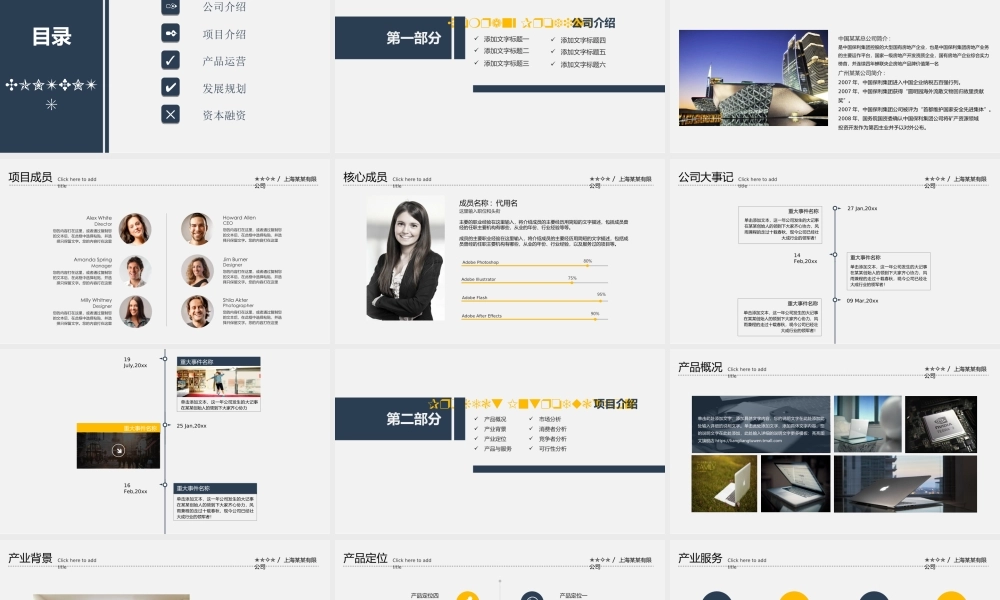1000x600 pixels.
Task: Click the night skyline building photo
Action: pyautogui.click(x=753, y=78)
